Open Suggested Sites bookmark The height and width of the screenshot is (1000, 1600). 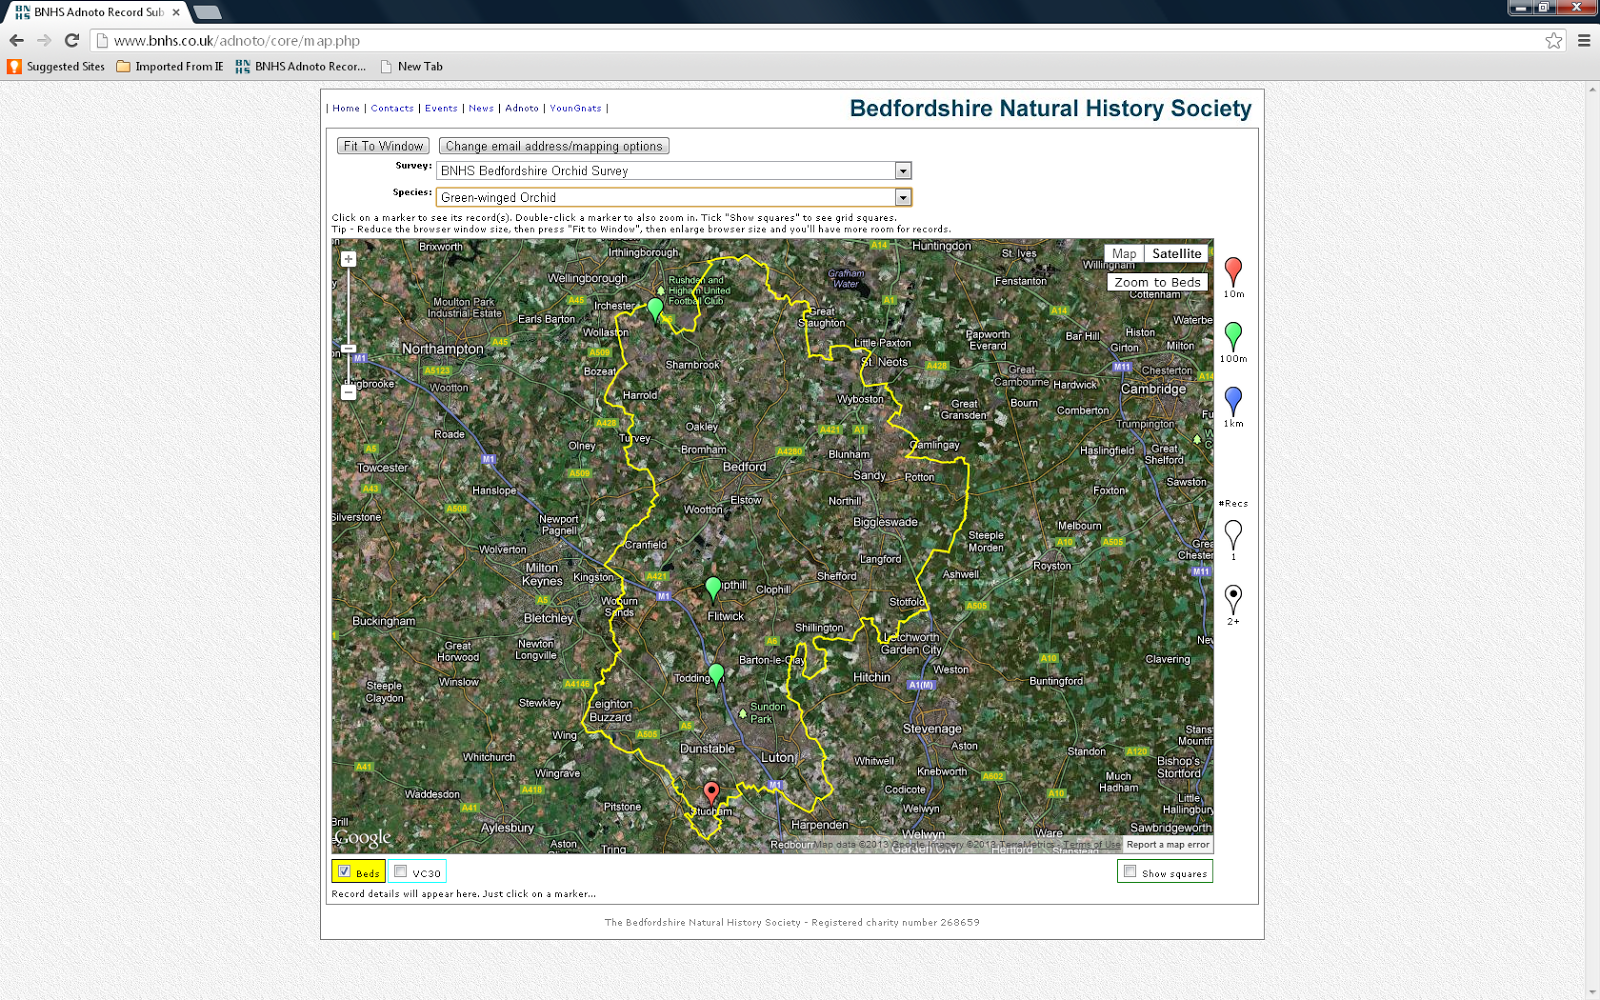coord(56,66)
